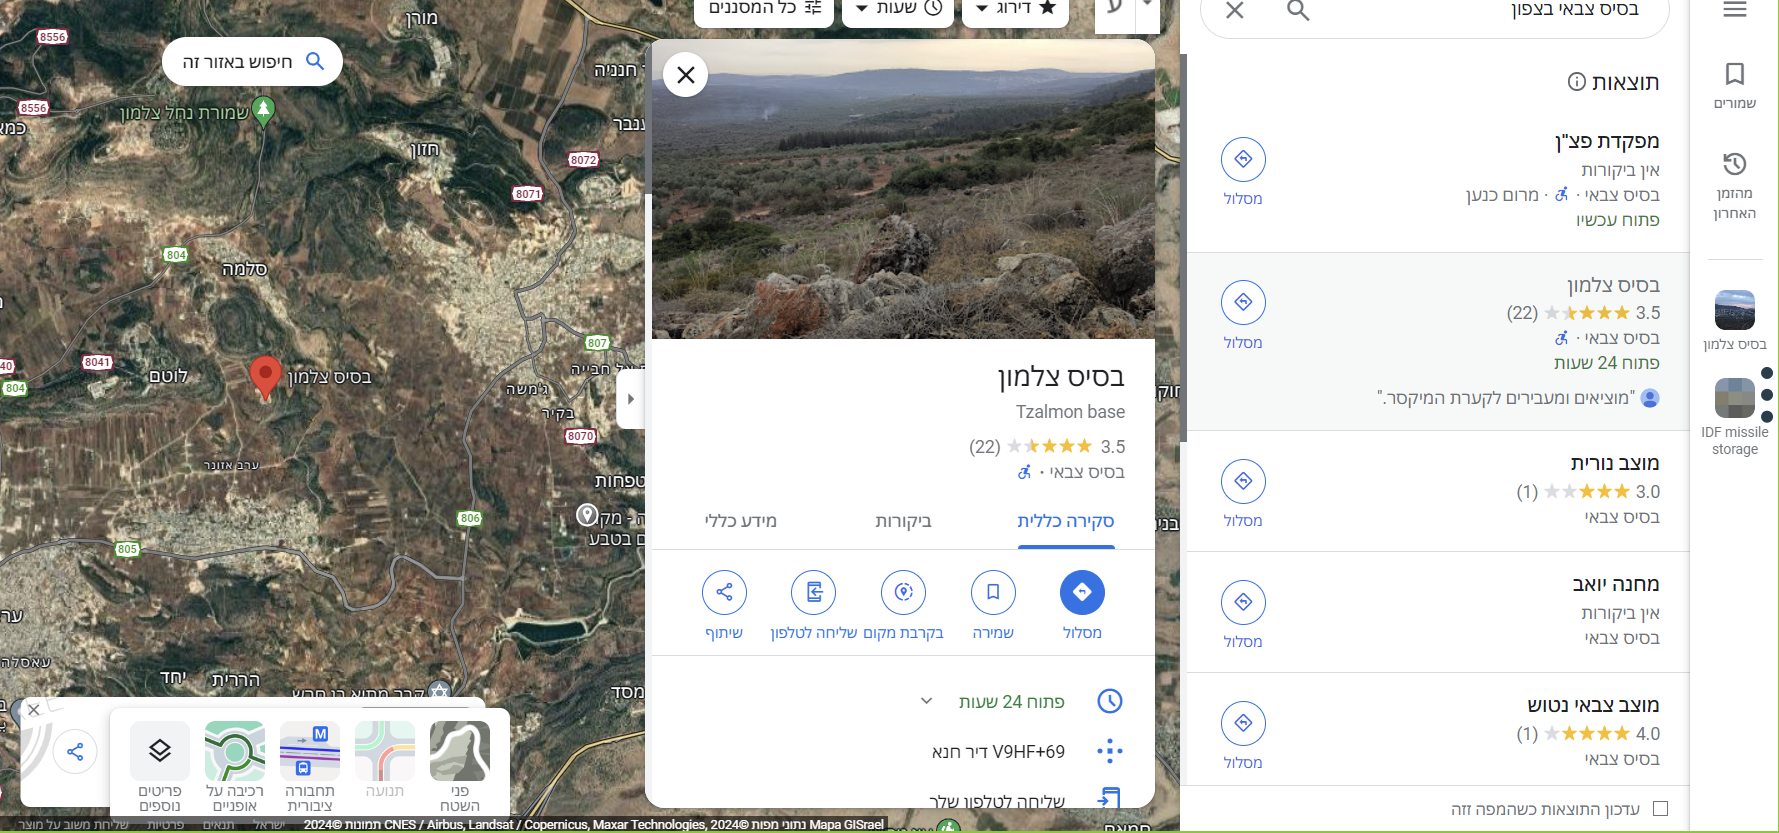Click the Tzalmon base English subtitle

pos(1070,412)
